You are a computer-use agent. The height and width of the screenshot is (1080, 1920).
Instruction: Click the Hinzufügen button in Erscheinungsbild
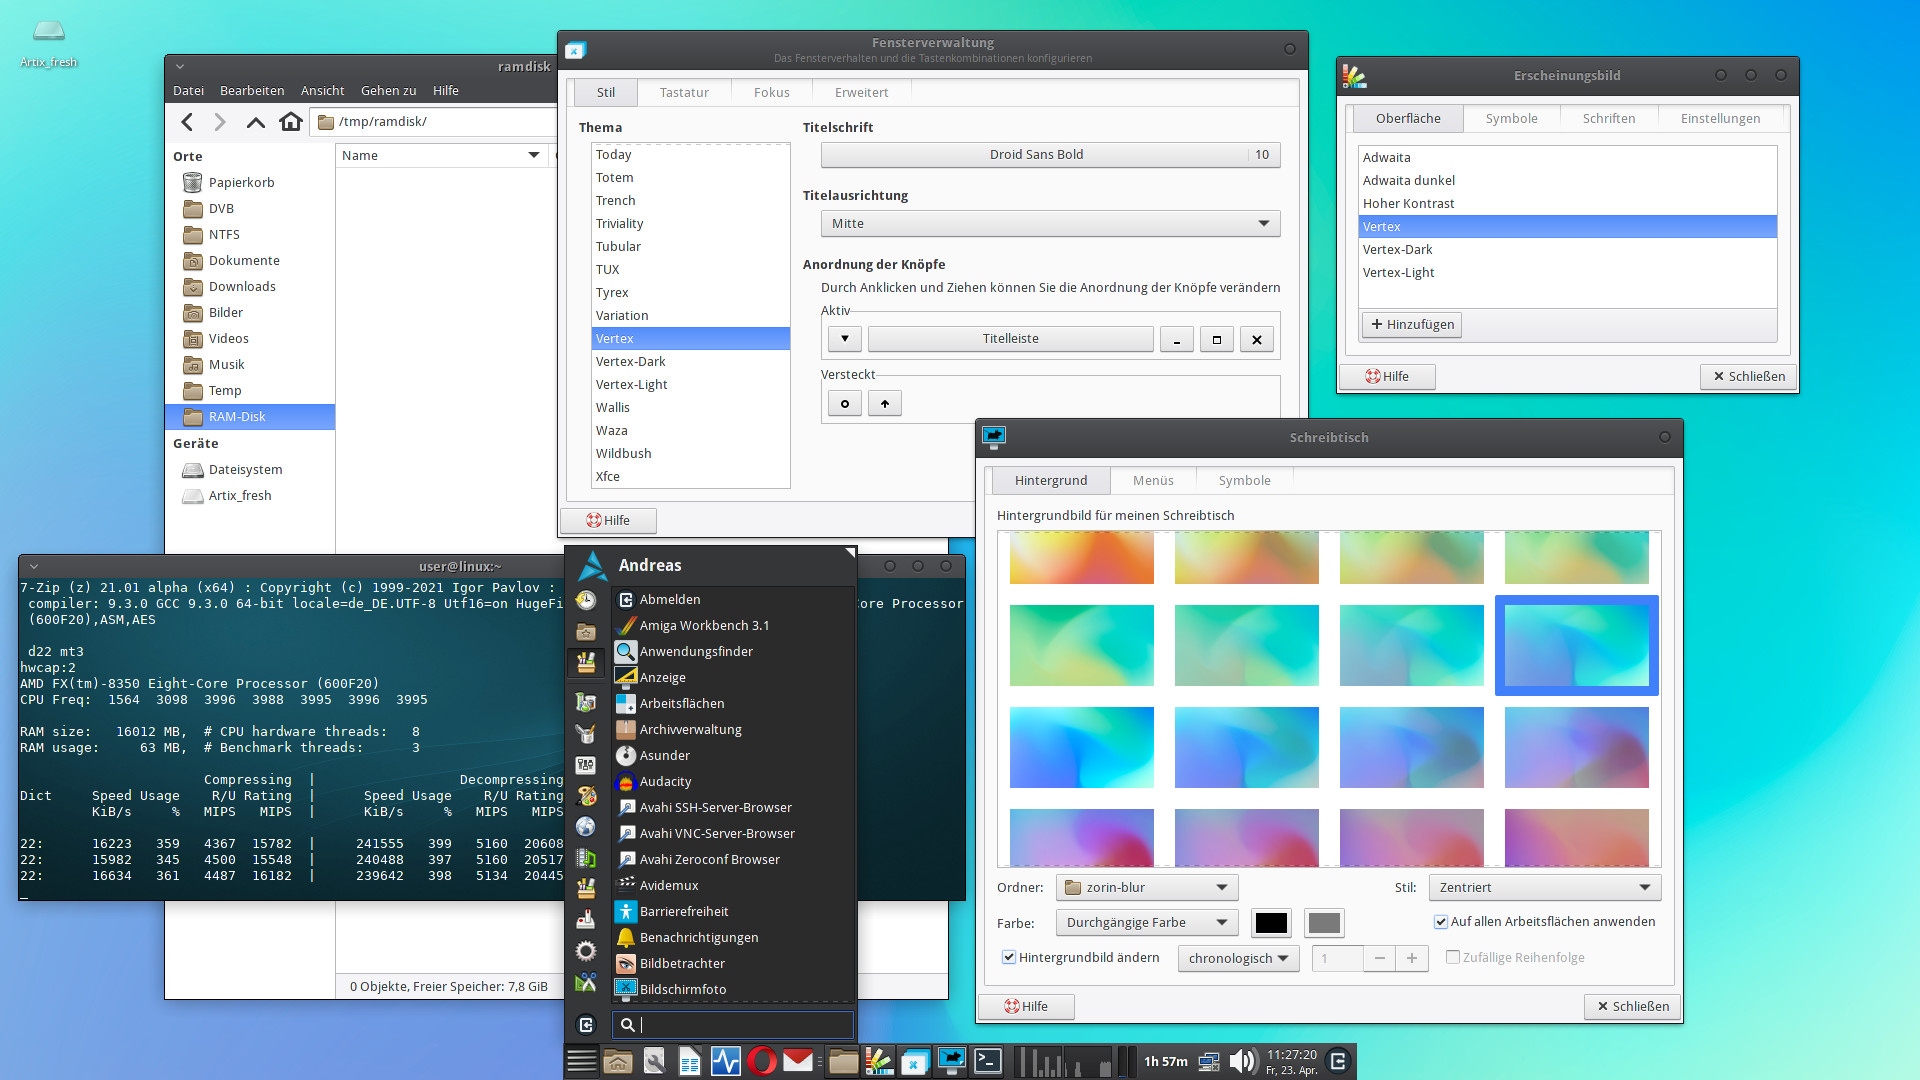1411,324
